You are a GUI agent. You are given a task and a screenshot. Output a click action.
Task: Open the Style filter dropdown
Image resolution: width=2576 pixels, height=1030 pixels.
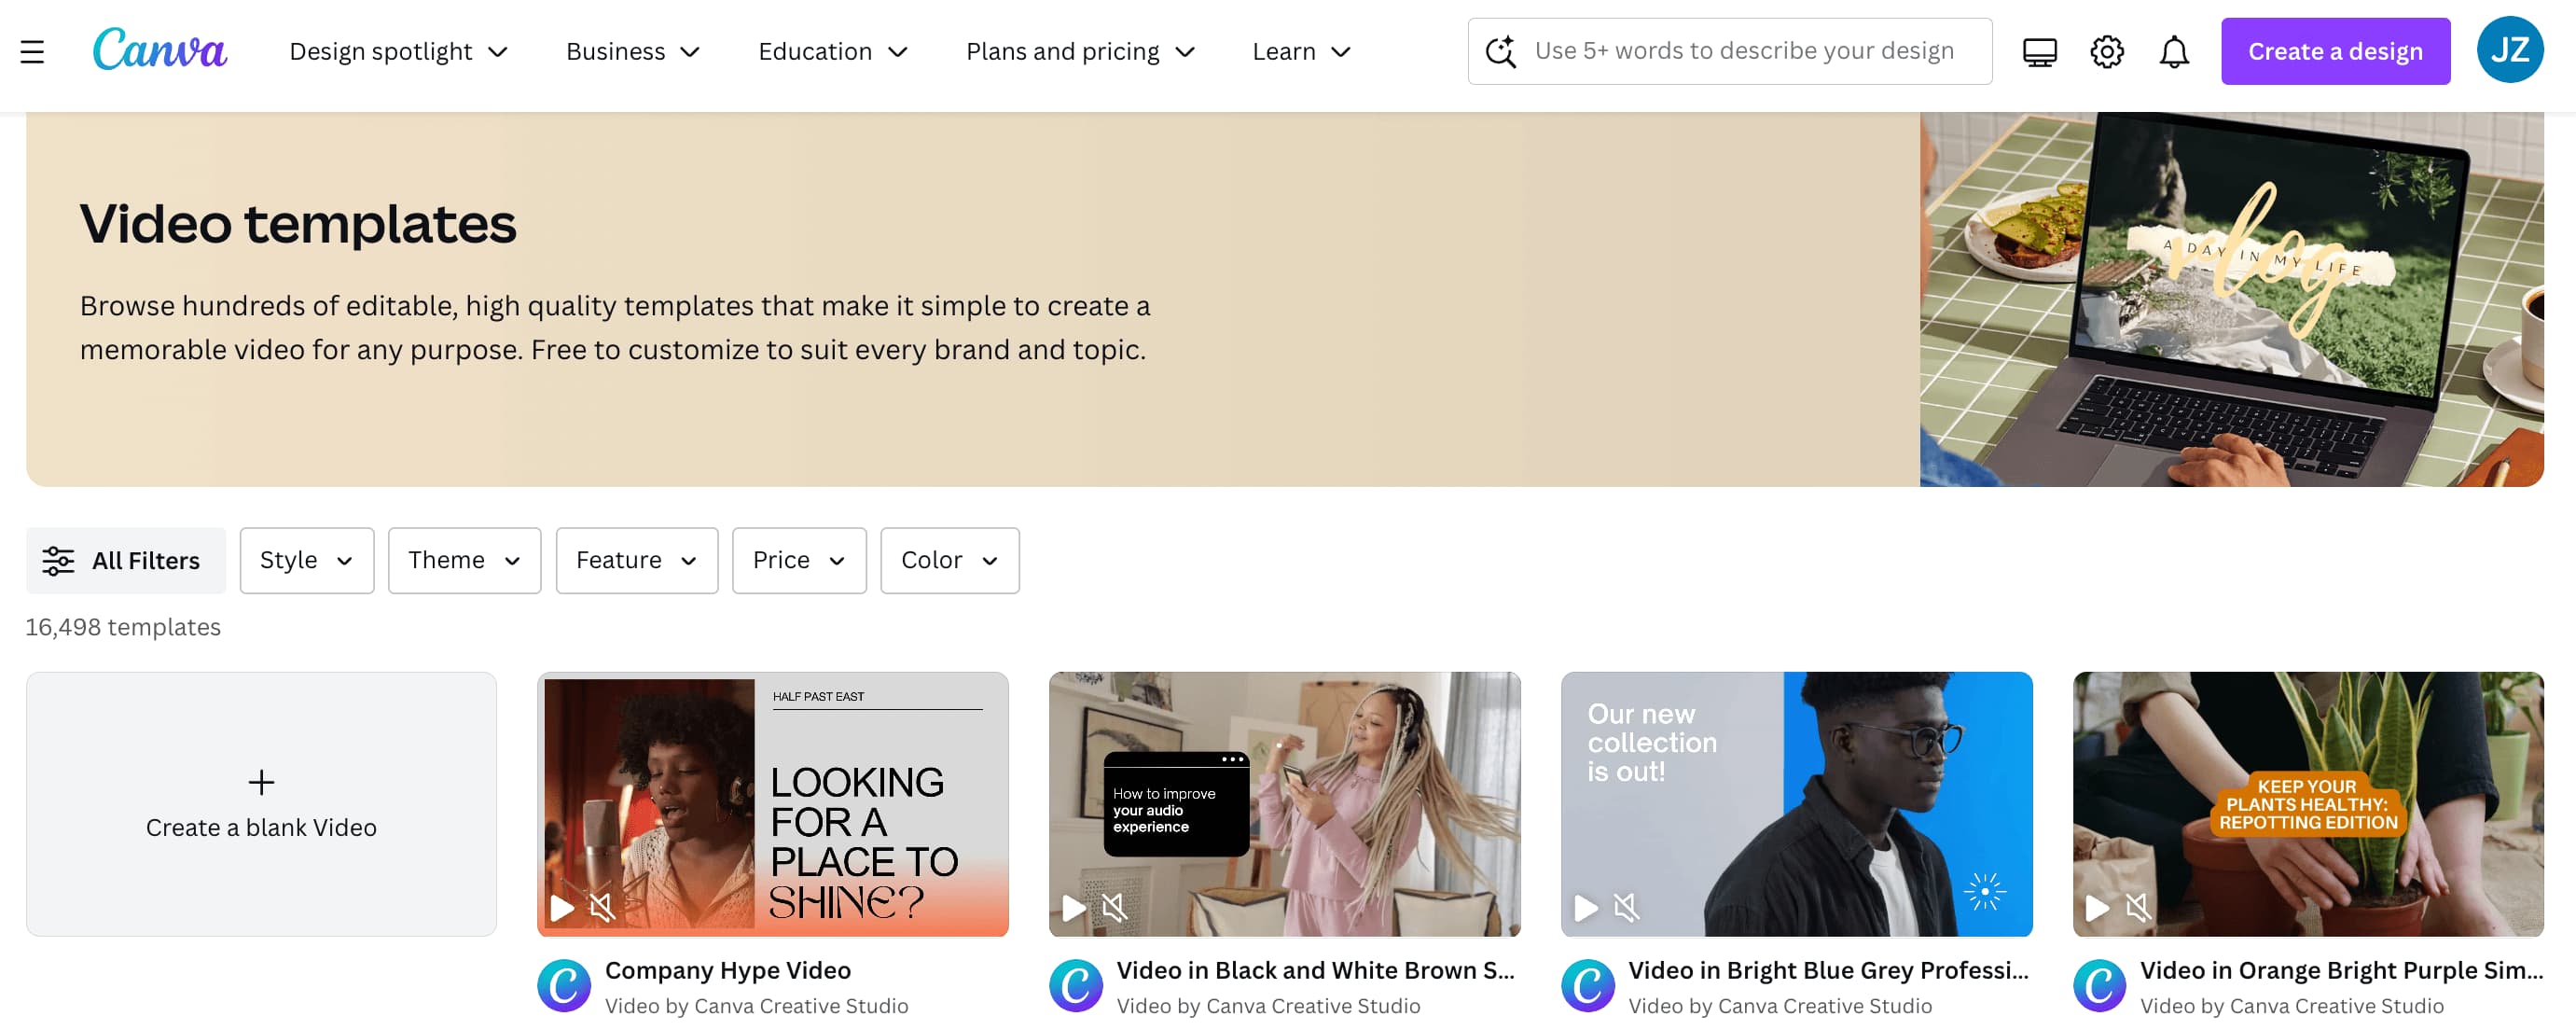(x=306, y=560)
